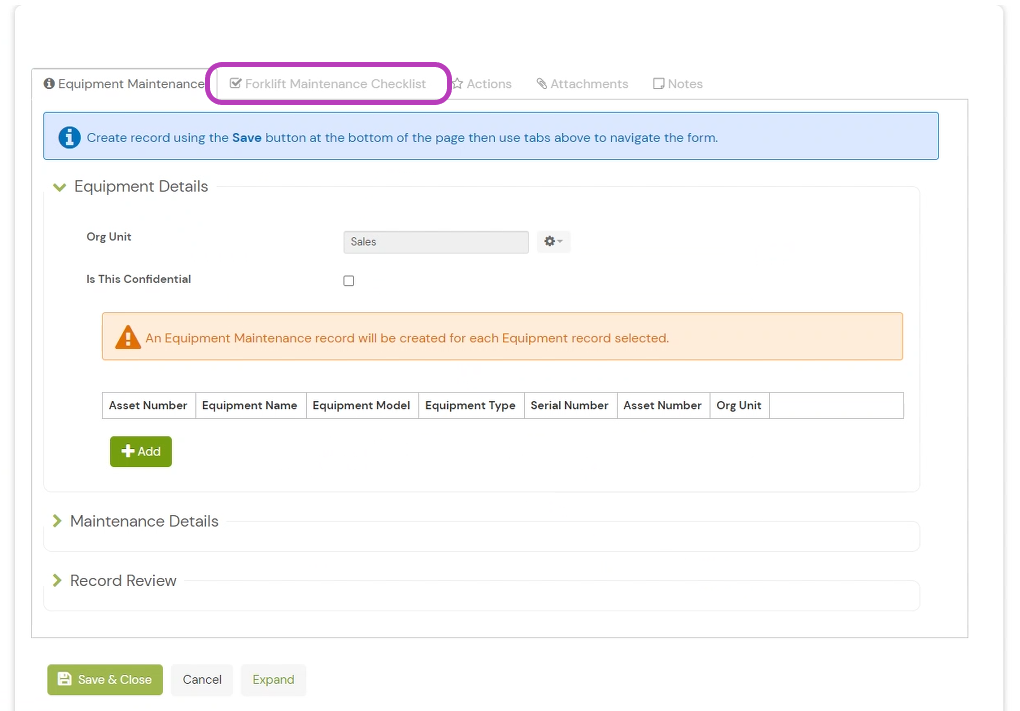Click the info icon in the blue banner
The width and height of the screenshot is (1020, 711).
(69, 137)
